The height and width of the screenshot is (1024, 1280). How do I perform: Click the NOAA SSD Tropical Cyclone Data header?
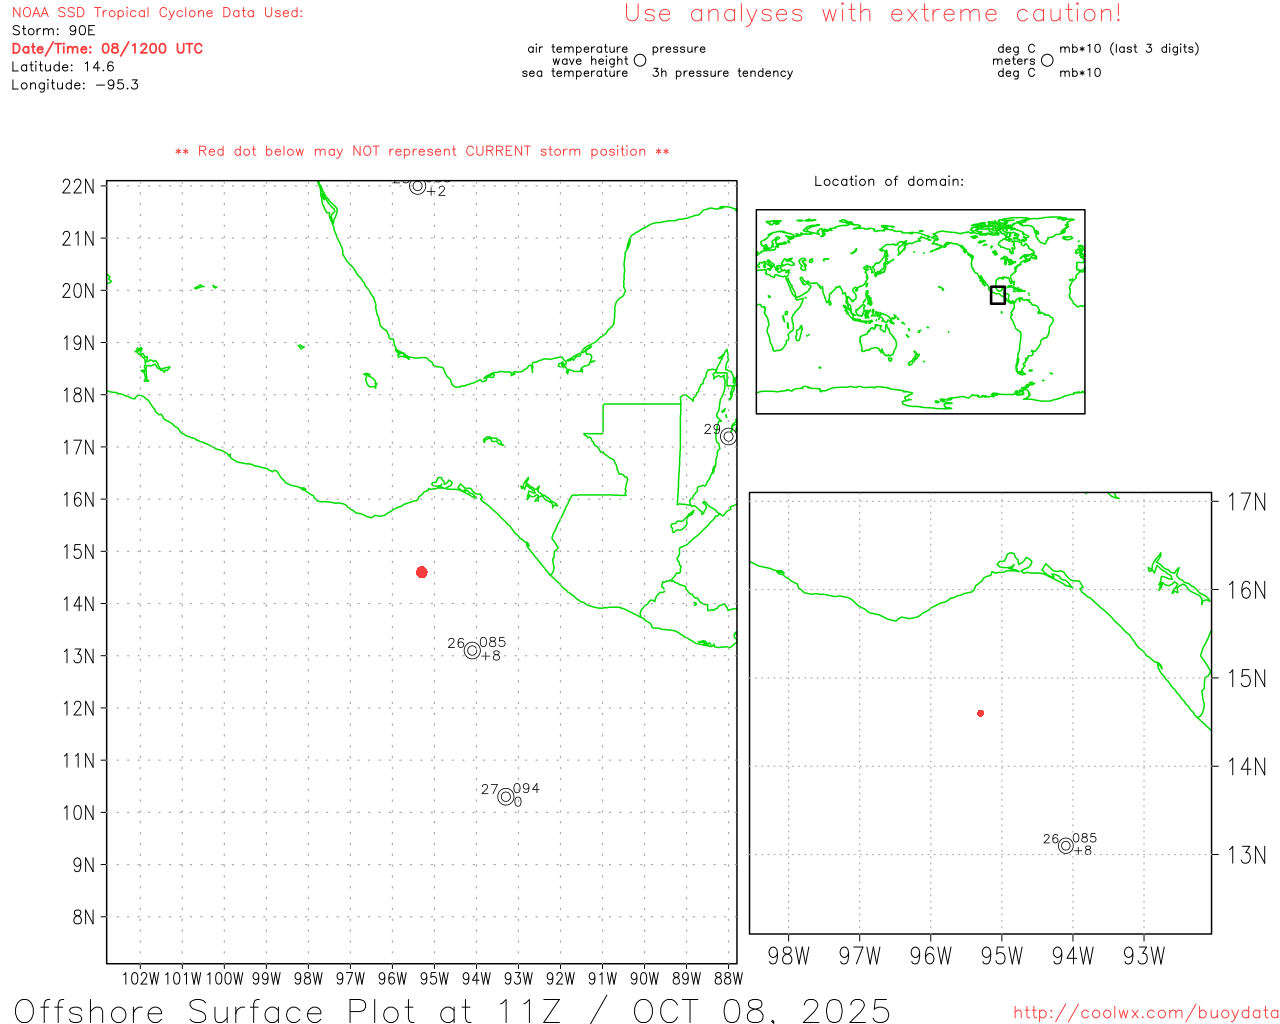coord(157,13)
